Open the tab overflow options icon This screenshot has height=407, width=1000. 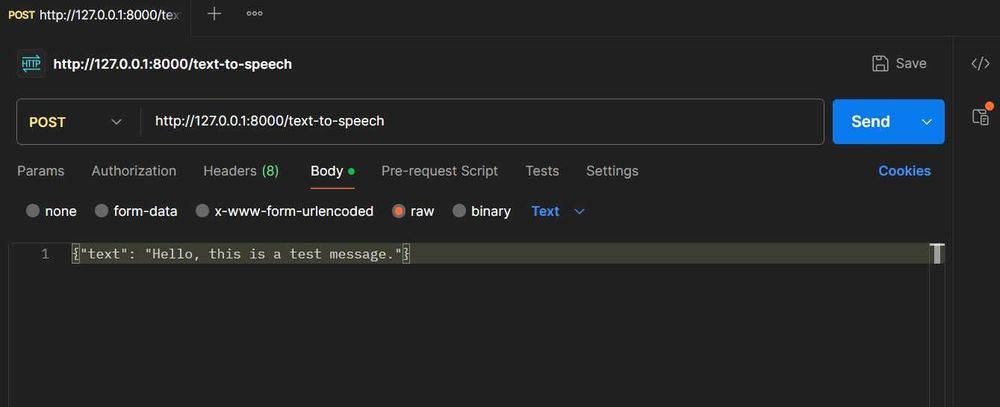pos(254,14)
